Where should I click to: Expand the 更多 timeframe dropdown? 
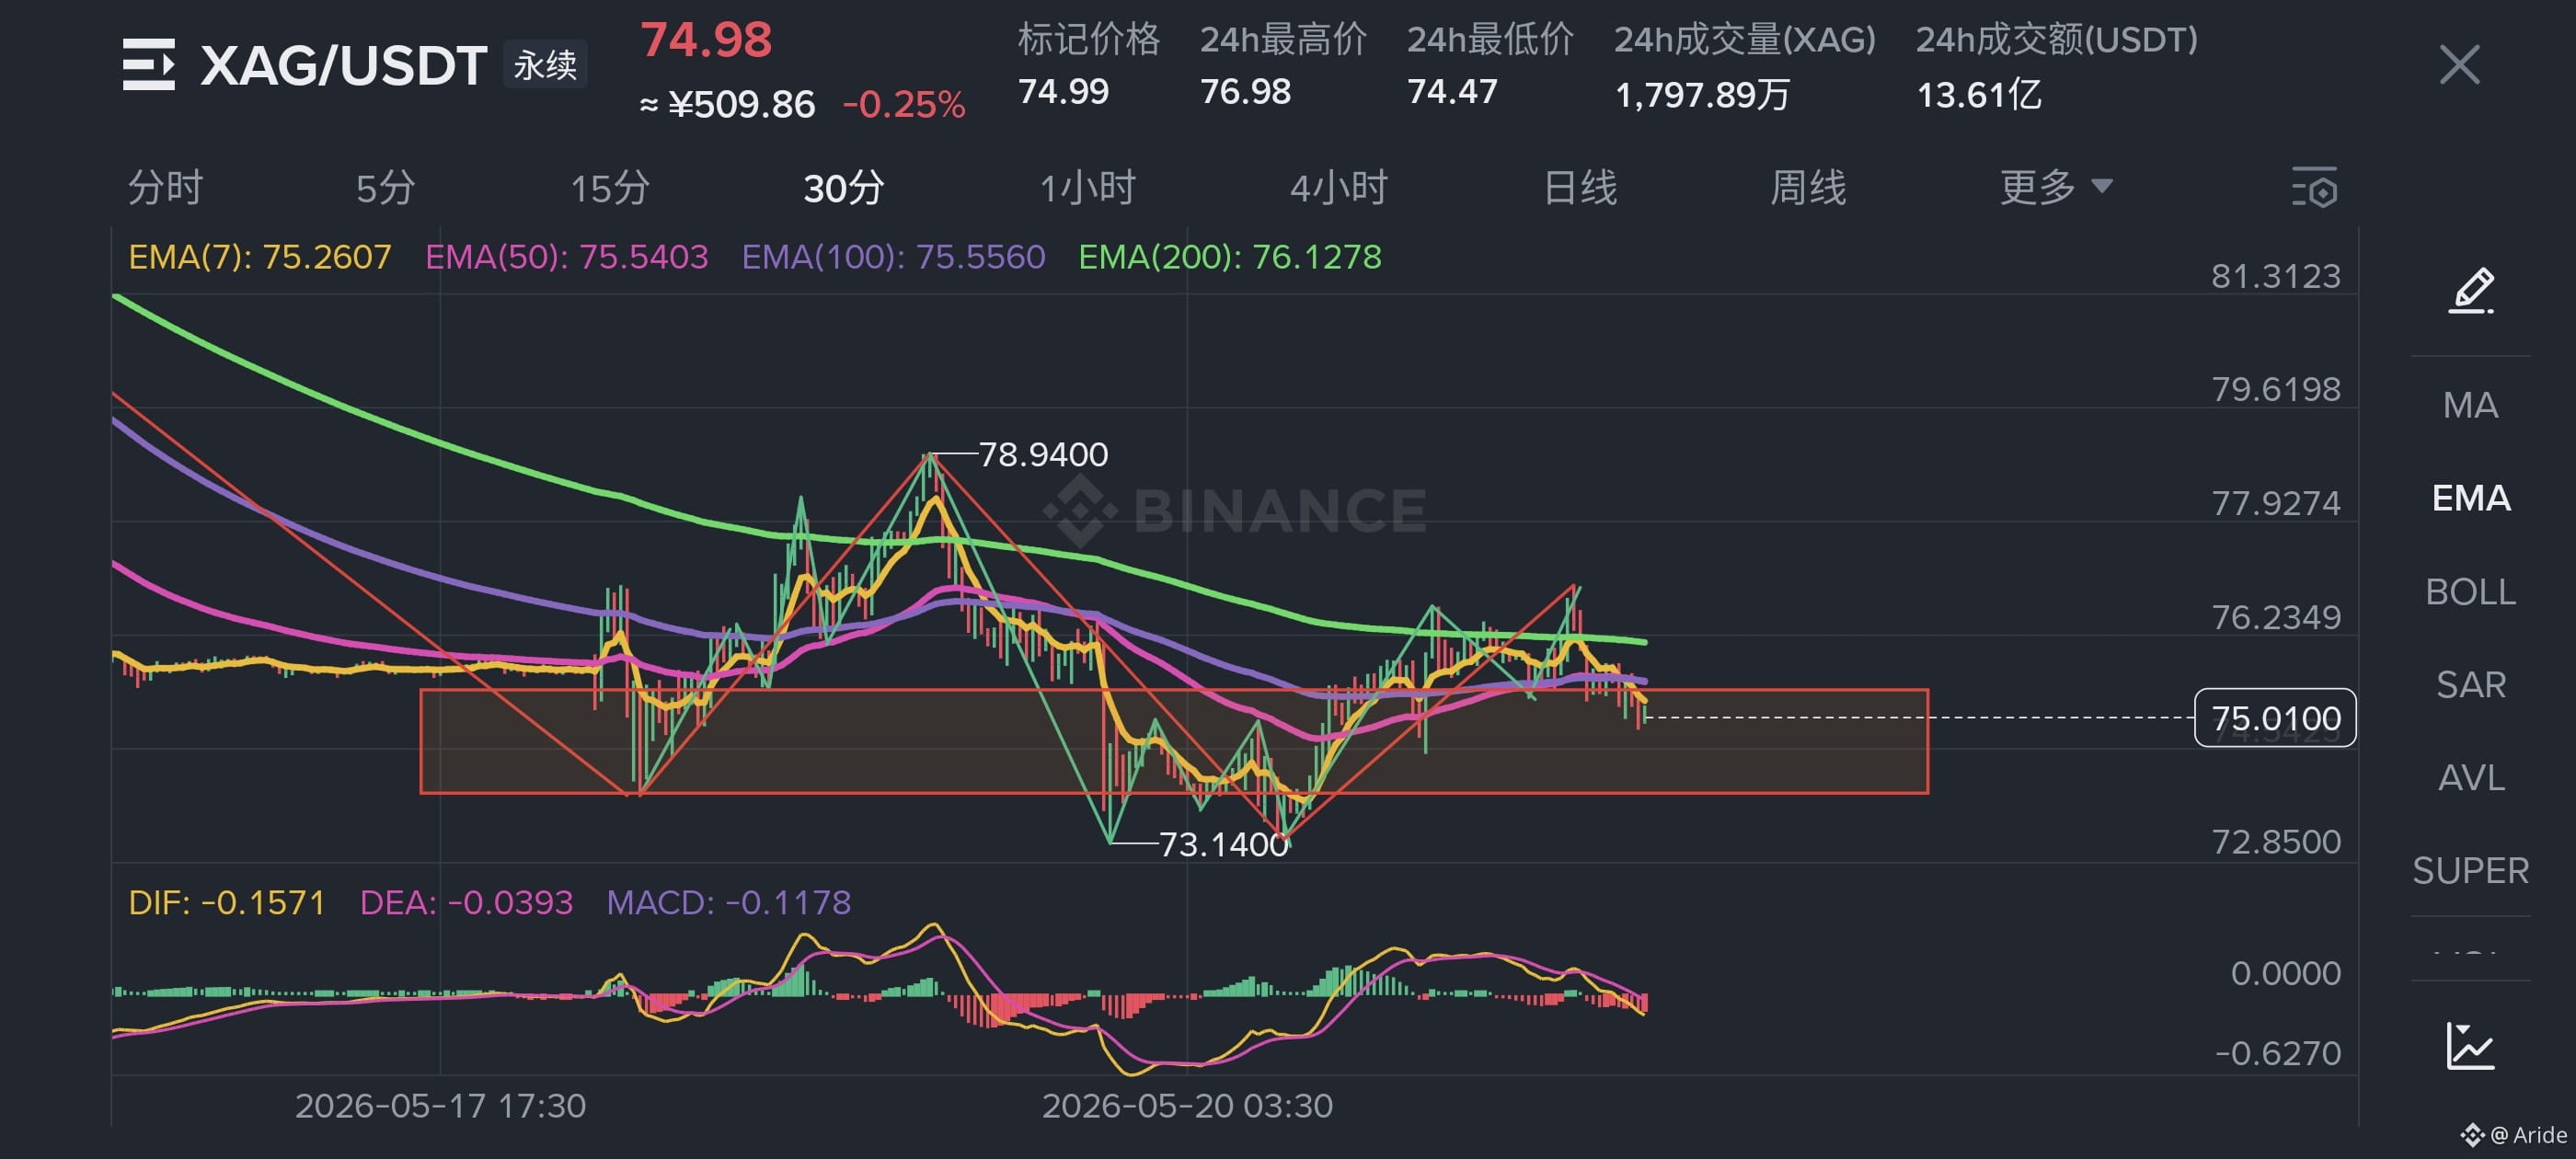2056,187
